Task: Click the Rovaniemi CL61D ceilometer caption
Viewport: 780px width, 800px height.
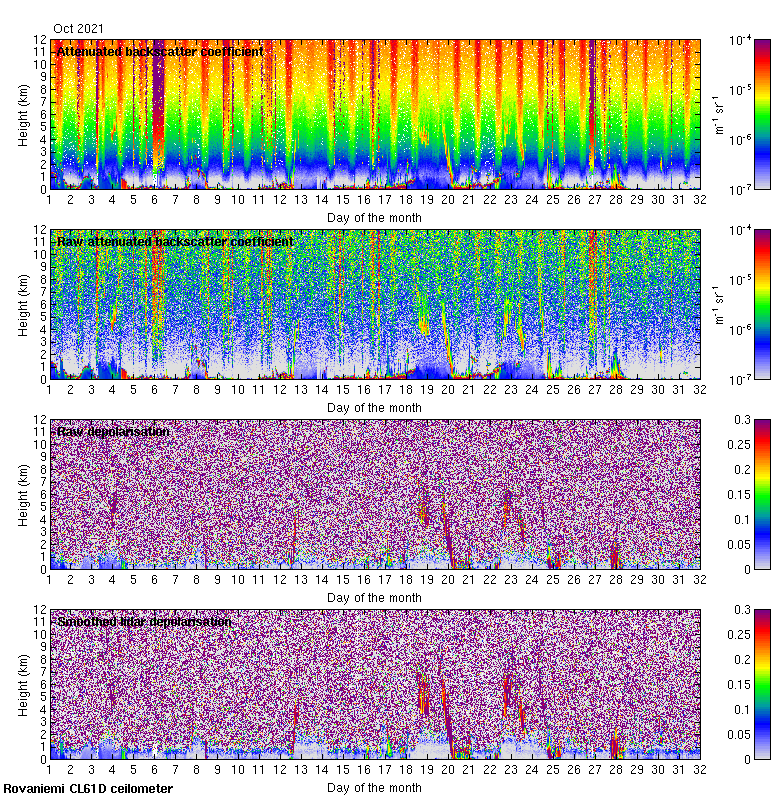Action: [88, 789]
